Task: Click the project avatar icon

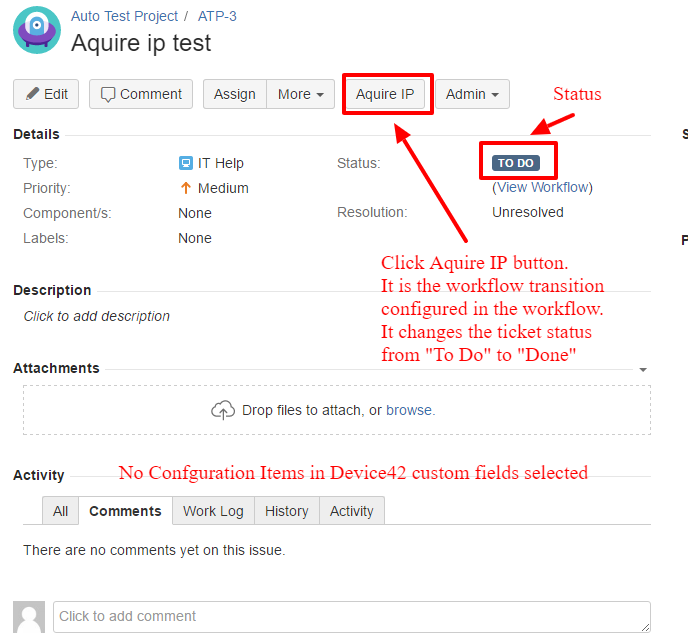Action: coord(37,29)
